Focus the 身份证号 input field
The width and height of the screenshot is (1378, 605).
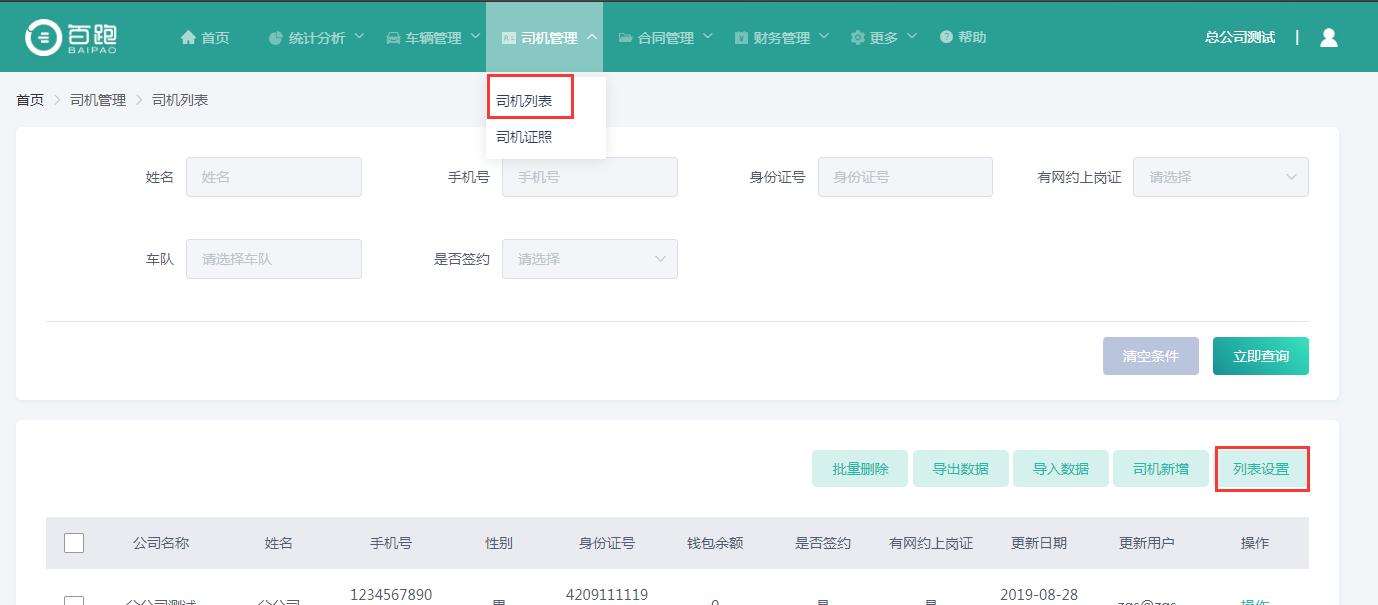[905, 177]
